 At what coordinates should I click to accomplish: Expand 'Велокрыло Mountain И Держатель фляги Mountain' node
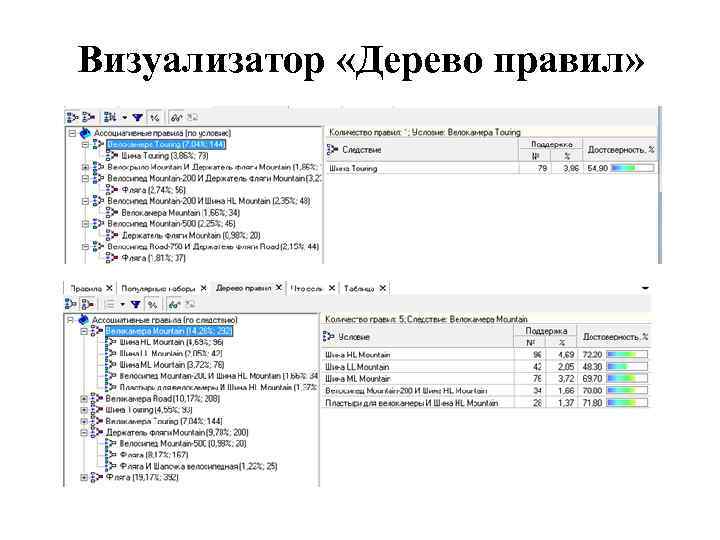tap(85, 167)
